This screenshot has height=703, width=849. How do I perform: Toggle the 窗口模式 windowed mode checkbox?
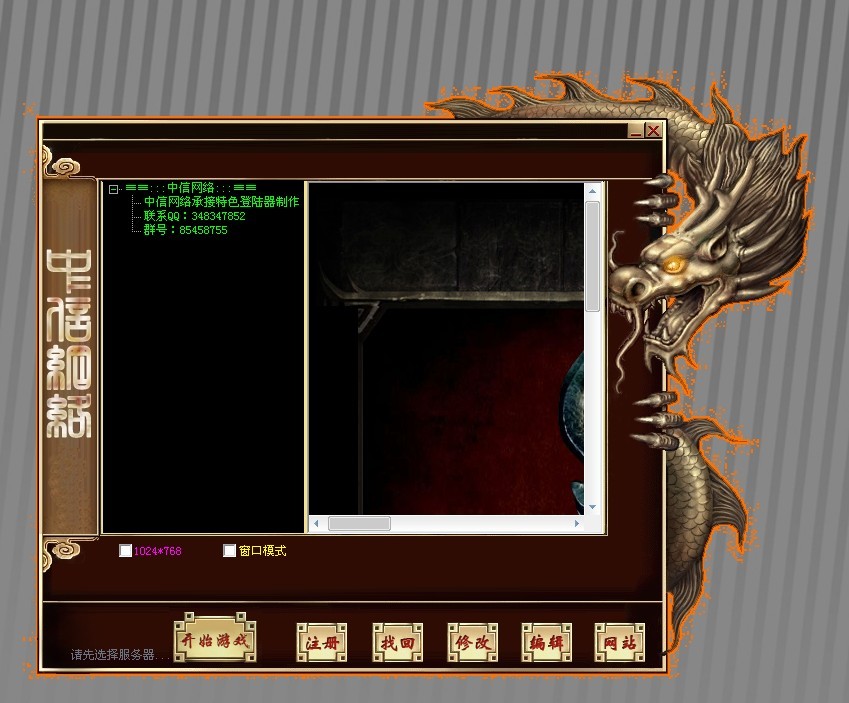[230, 551]
